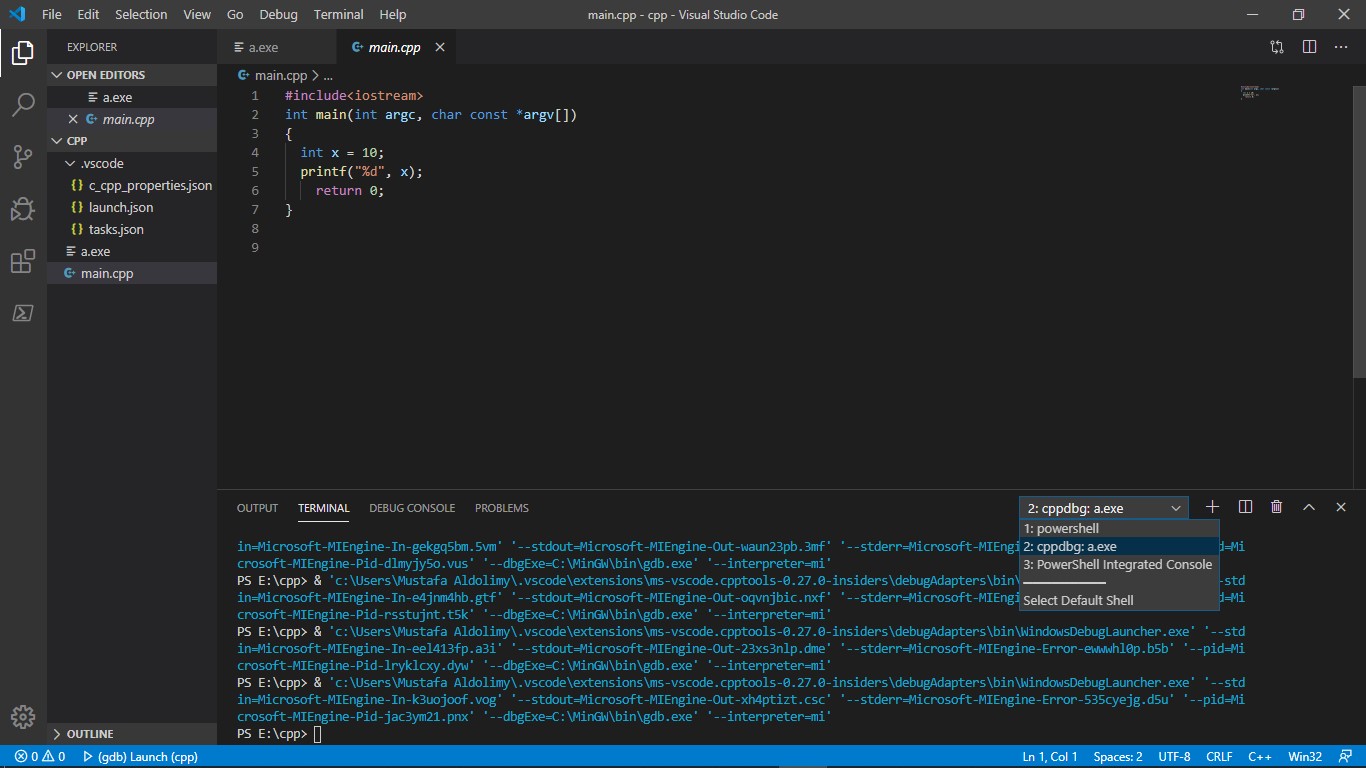The height and width of the screenshot is (768, 1366).
Task: Open the terminal selector dropdown
Action: pos(1103,508)
